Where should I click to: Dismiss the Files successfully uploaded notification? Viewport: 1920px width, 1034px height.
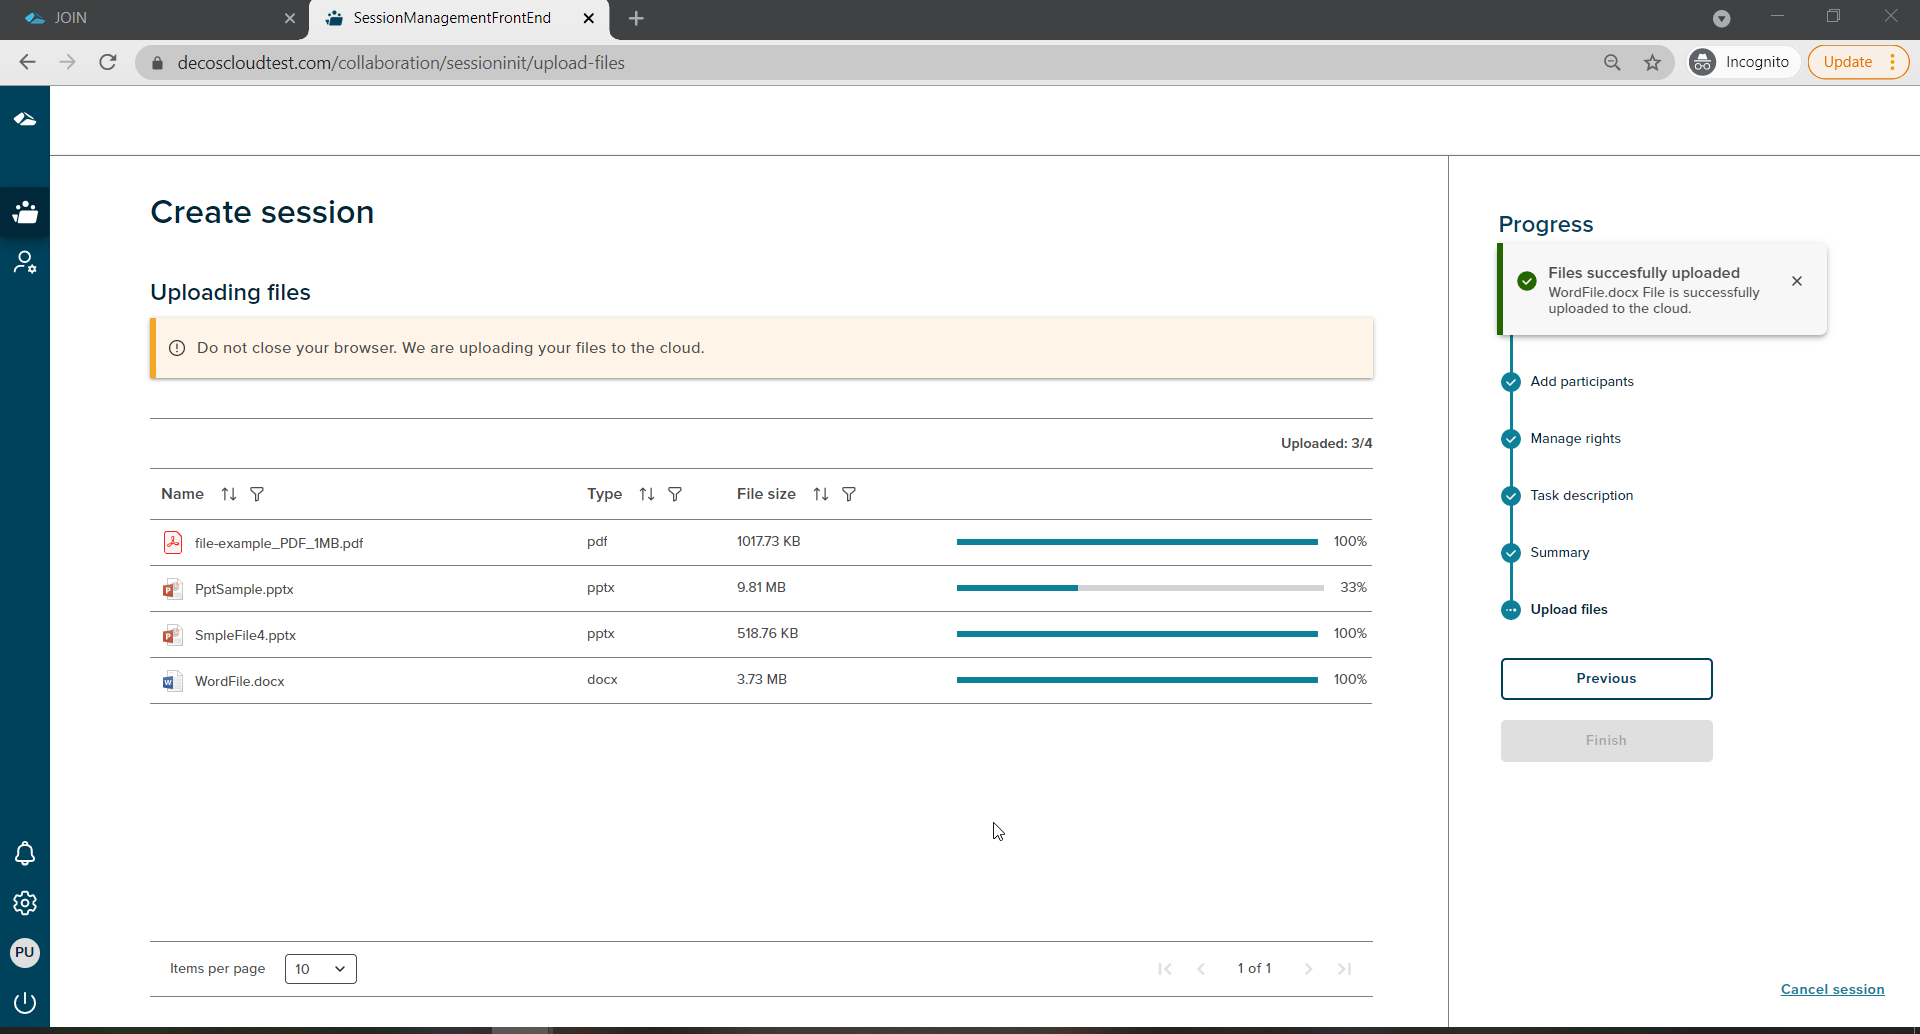click(1797, 281)
